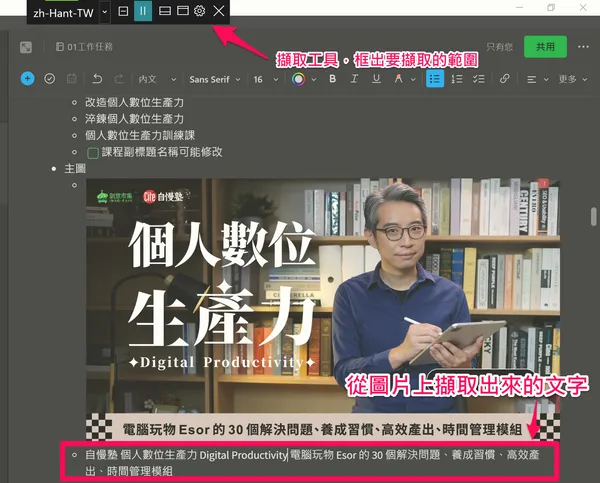The image size is (600, 483).
Task: Apply numbered list formatting
Action: click(457, 79)
